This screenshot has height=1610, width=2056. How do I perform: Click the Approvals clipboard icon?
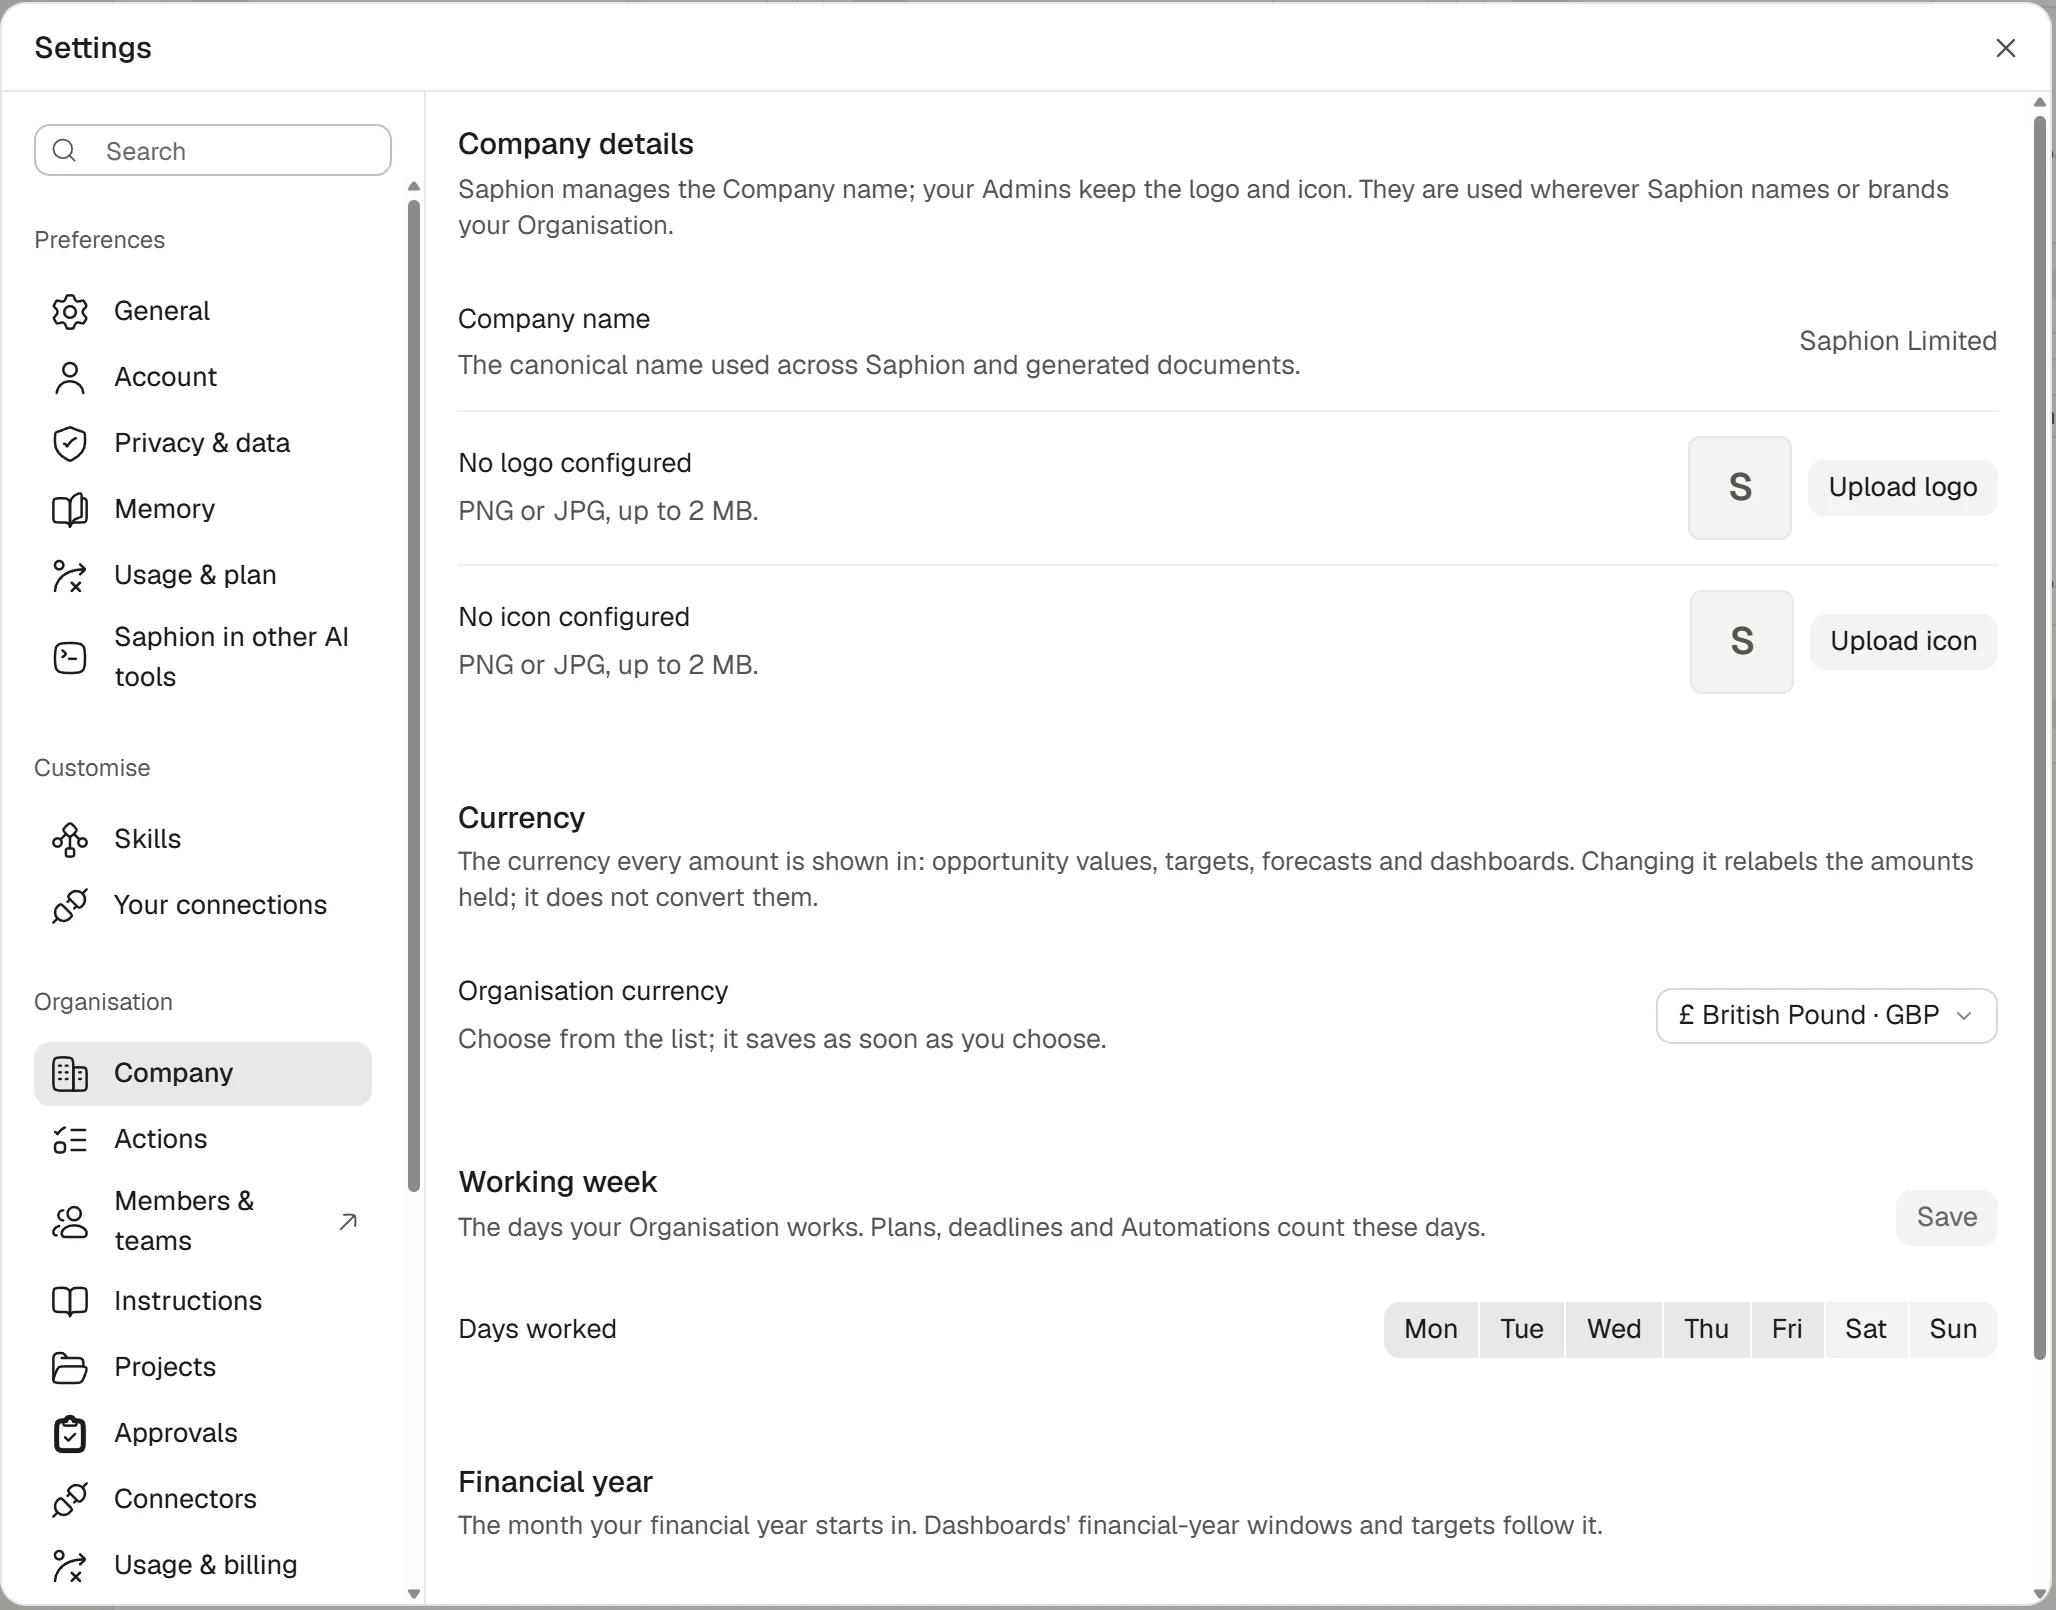tap(70, 1434)
